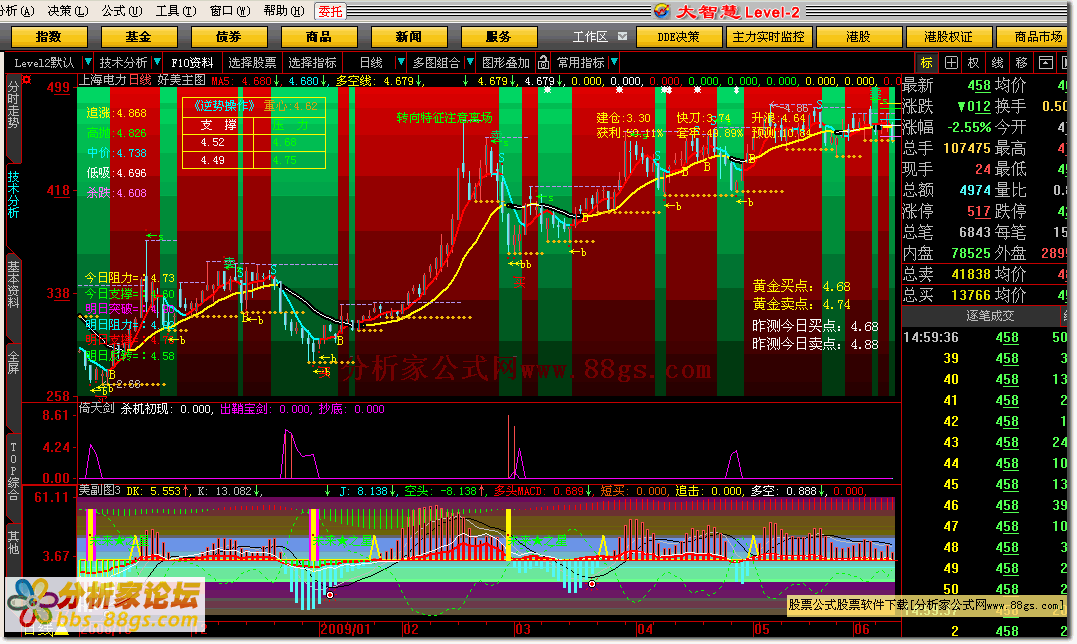Click the 总手 107475 volume value
Viewport: 1077px width, 644px height.
[x=966, y=148]
